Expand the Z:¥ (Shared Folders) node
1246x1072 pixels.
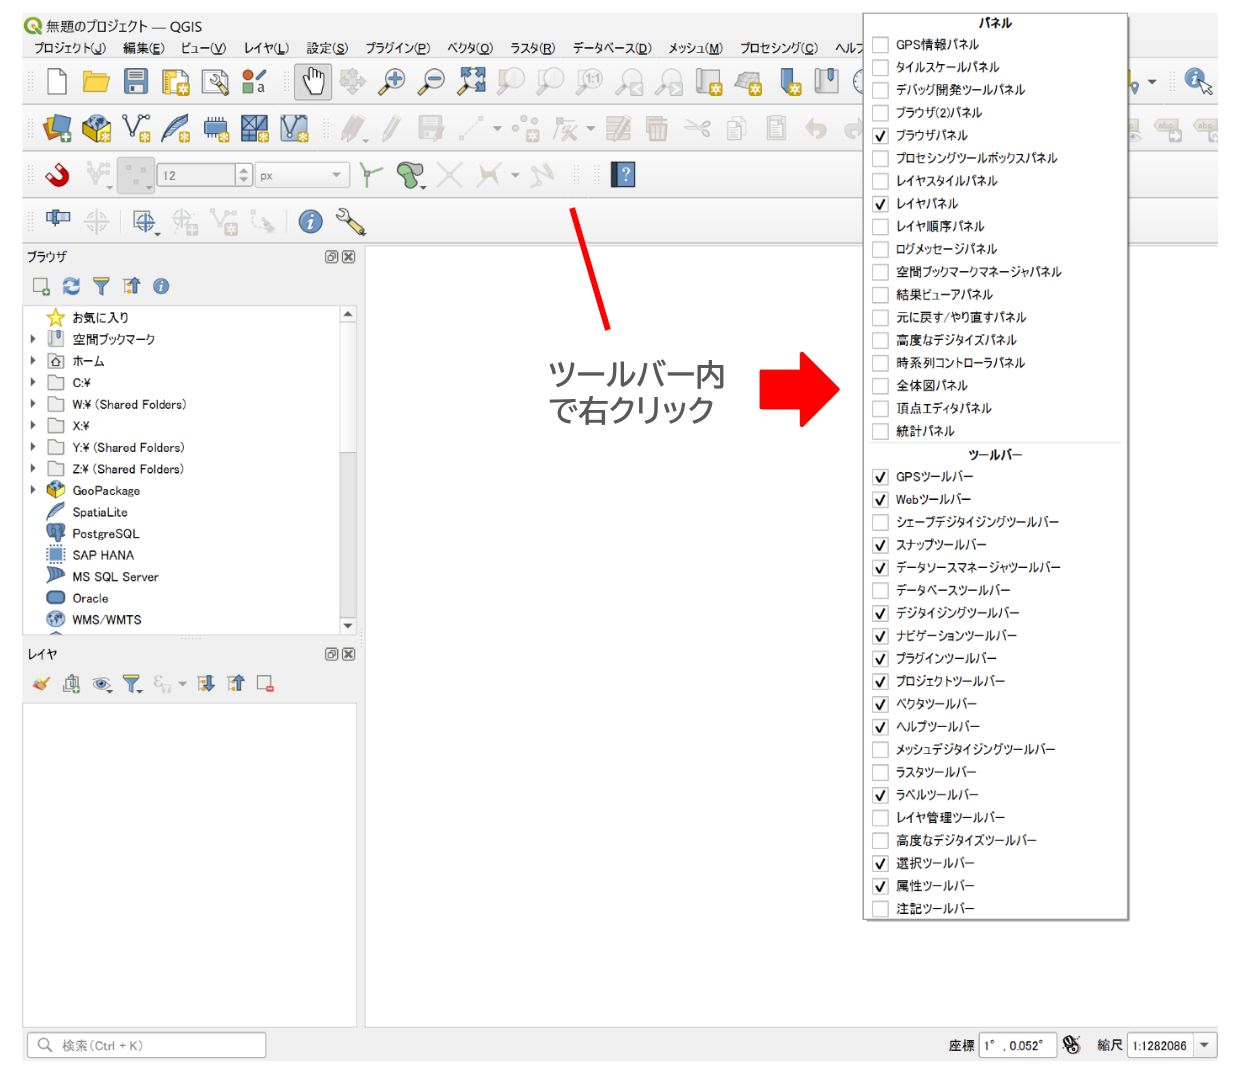pos(33,468)
